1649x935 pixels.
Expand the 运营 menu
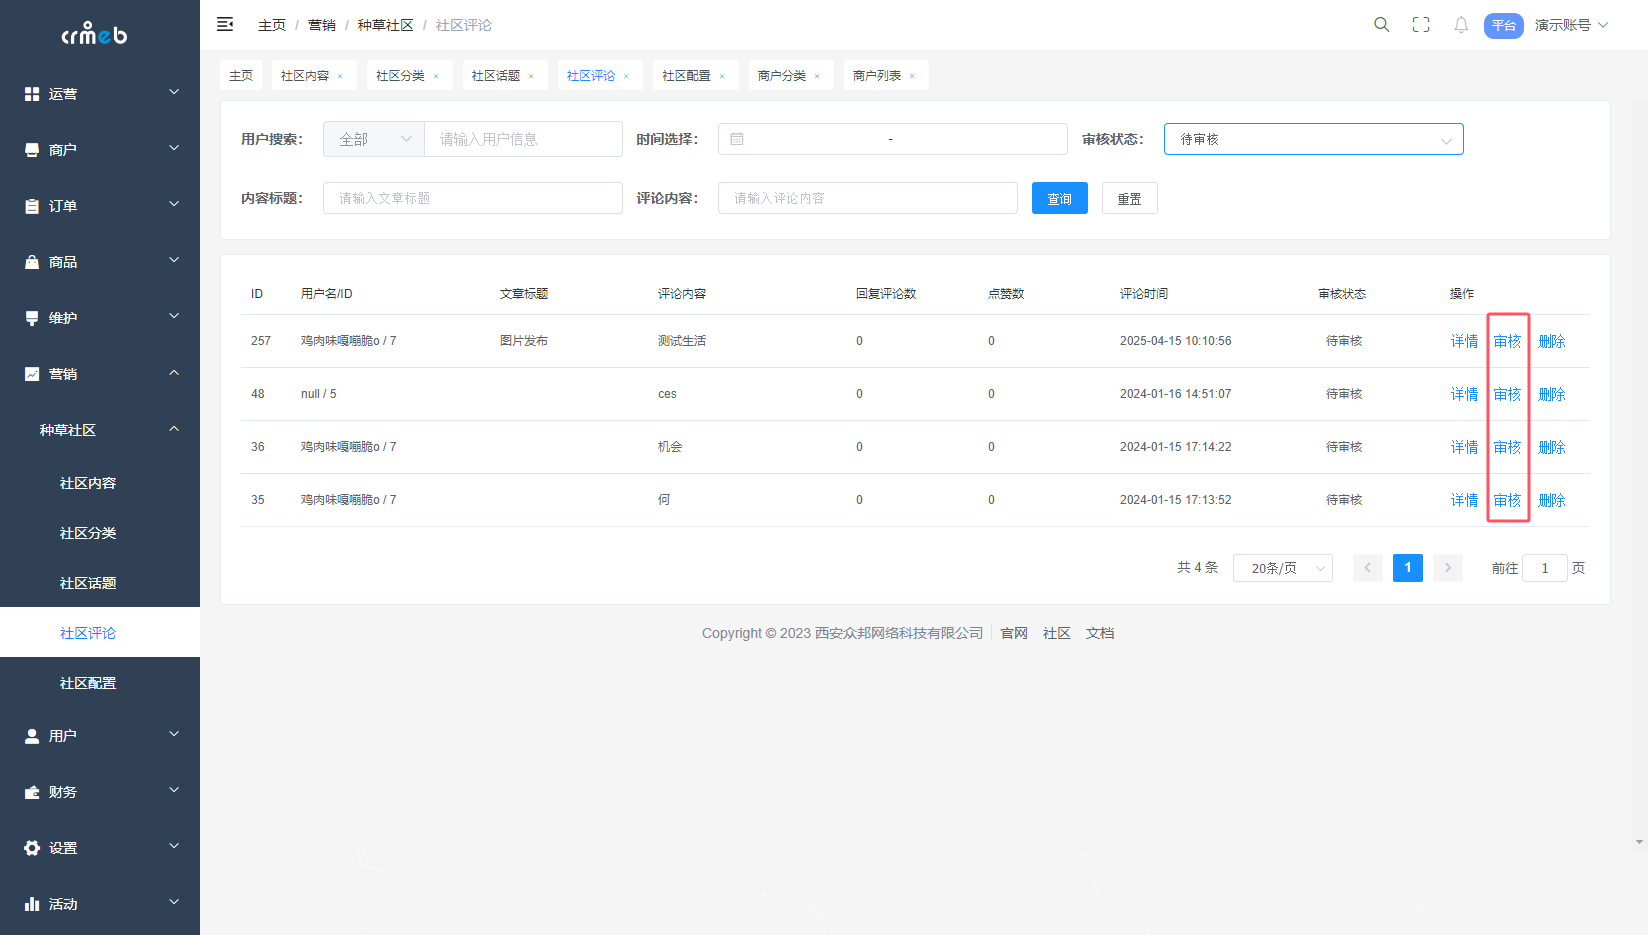(x=100, y=93)
